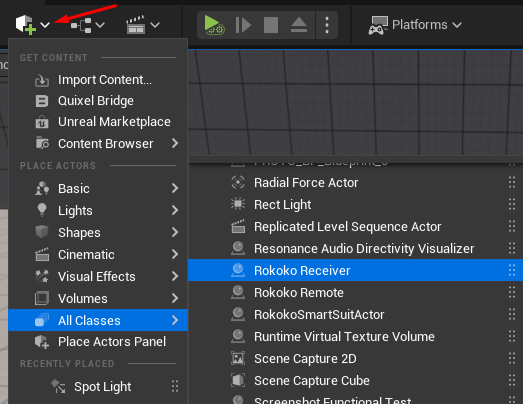This screenshot has height=404, width=523.
Task: Click the Platforms gamepad monitor icon
Action: click(378, 25)
